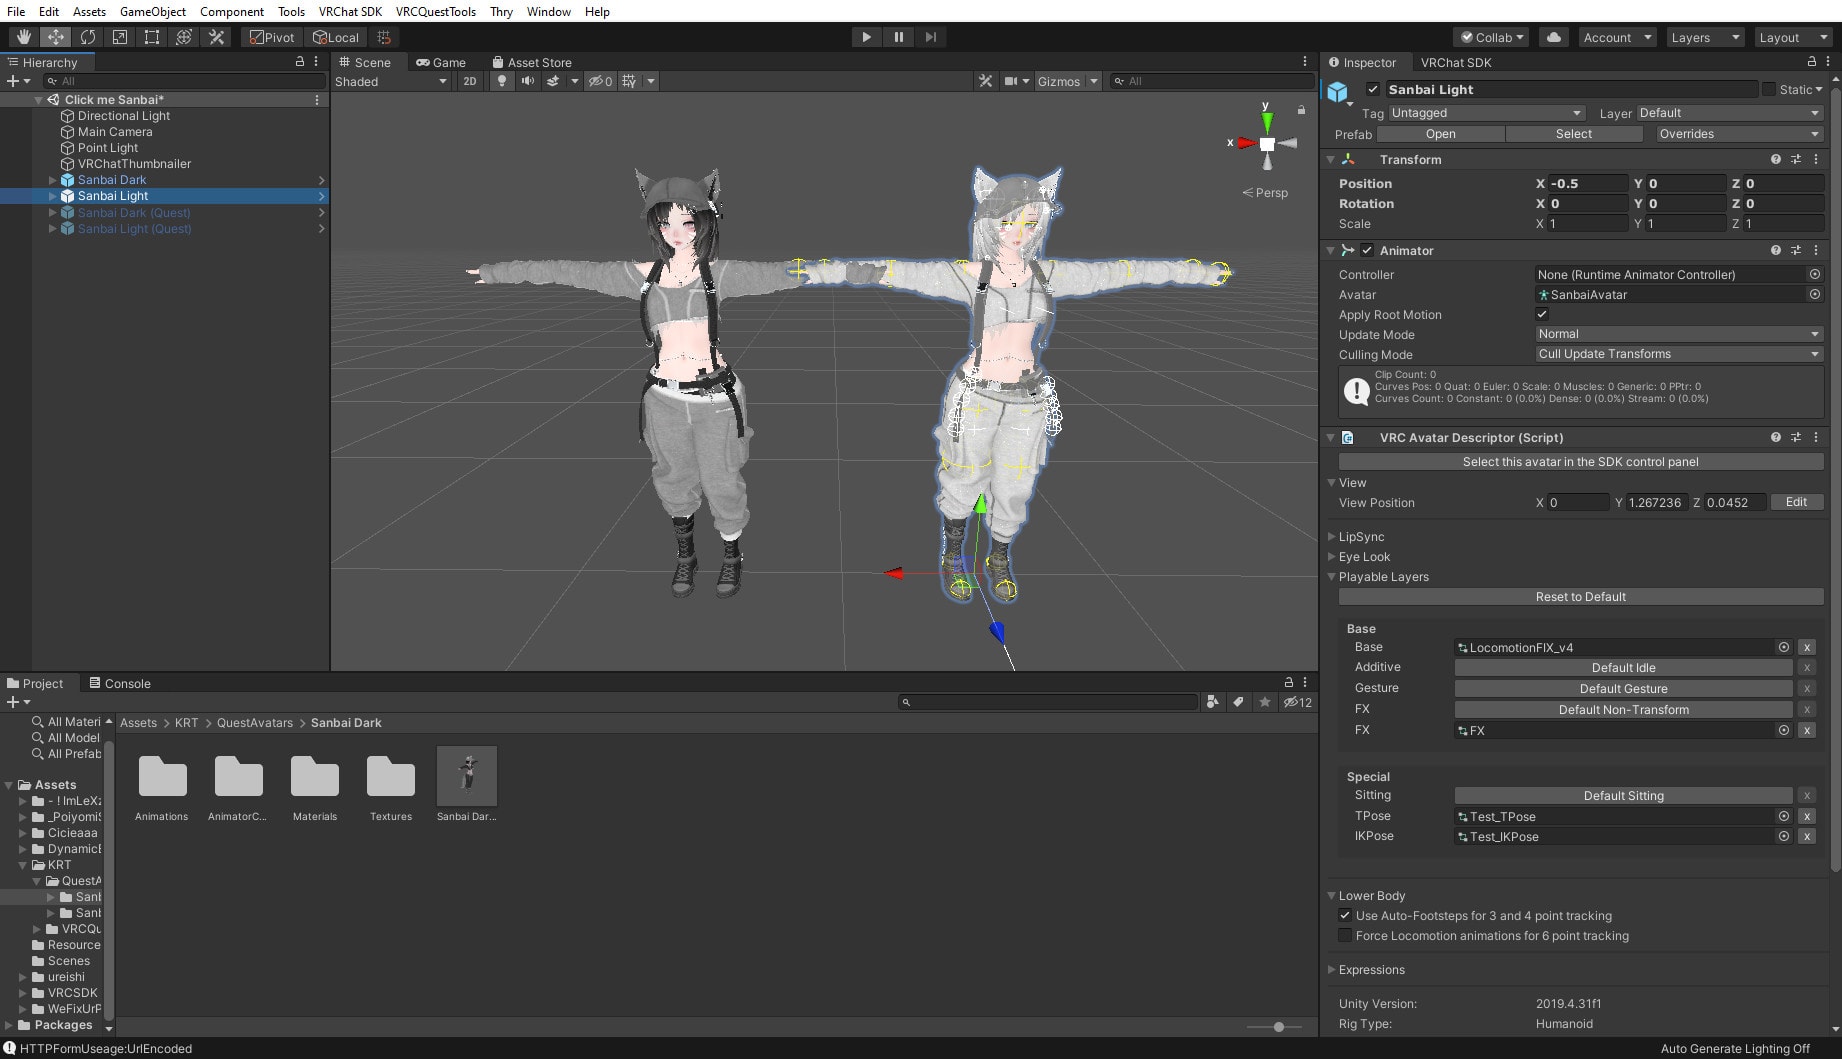Show favorites star in Project panel

click(x=1264, y=702)
